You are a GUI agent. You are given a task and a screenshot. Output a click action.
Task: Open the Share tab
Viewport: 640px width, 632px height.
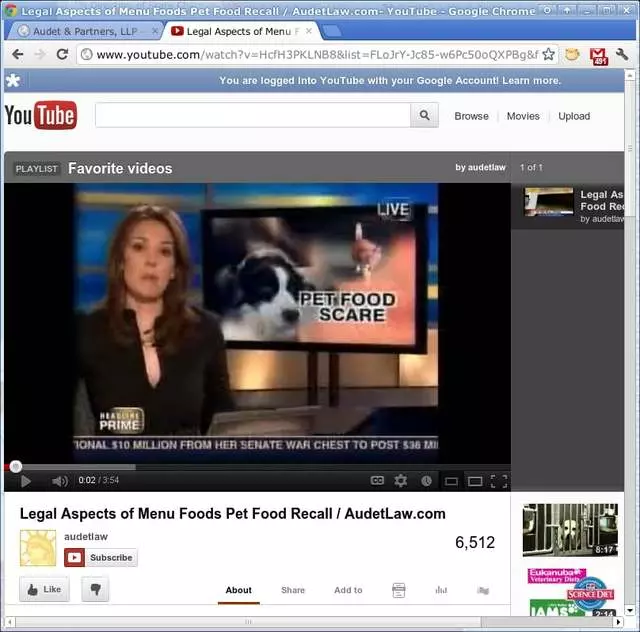[293, 590]
